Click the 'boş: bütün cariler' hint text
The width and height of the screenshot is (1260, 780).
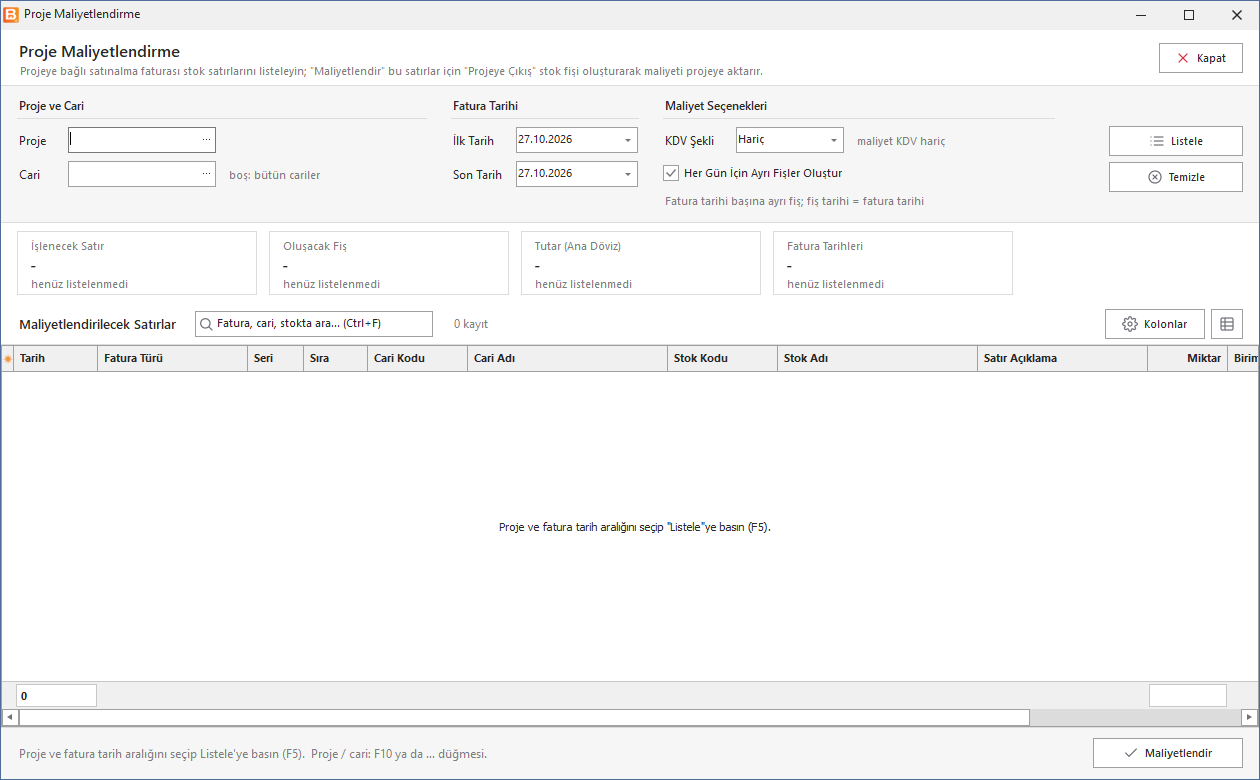click(x=275, y=175)
